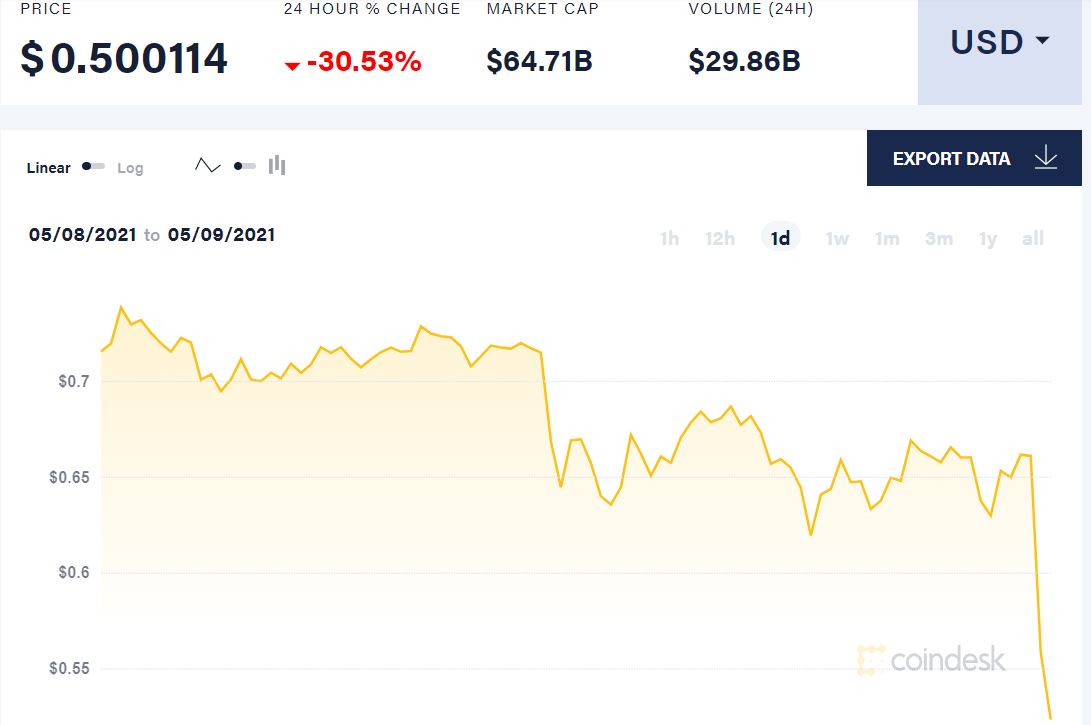Show all-time price history

tap(1033, 239)
